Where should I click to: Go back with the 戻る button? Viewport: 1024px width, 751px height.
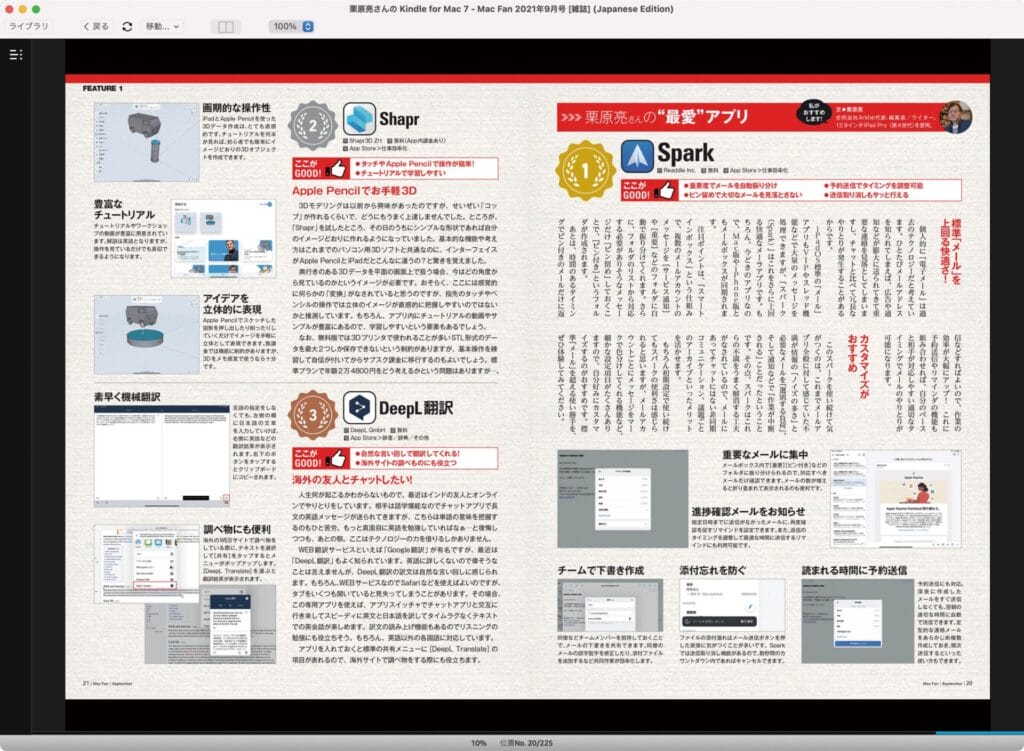click(x=96, y=26)
